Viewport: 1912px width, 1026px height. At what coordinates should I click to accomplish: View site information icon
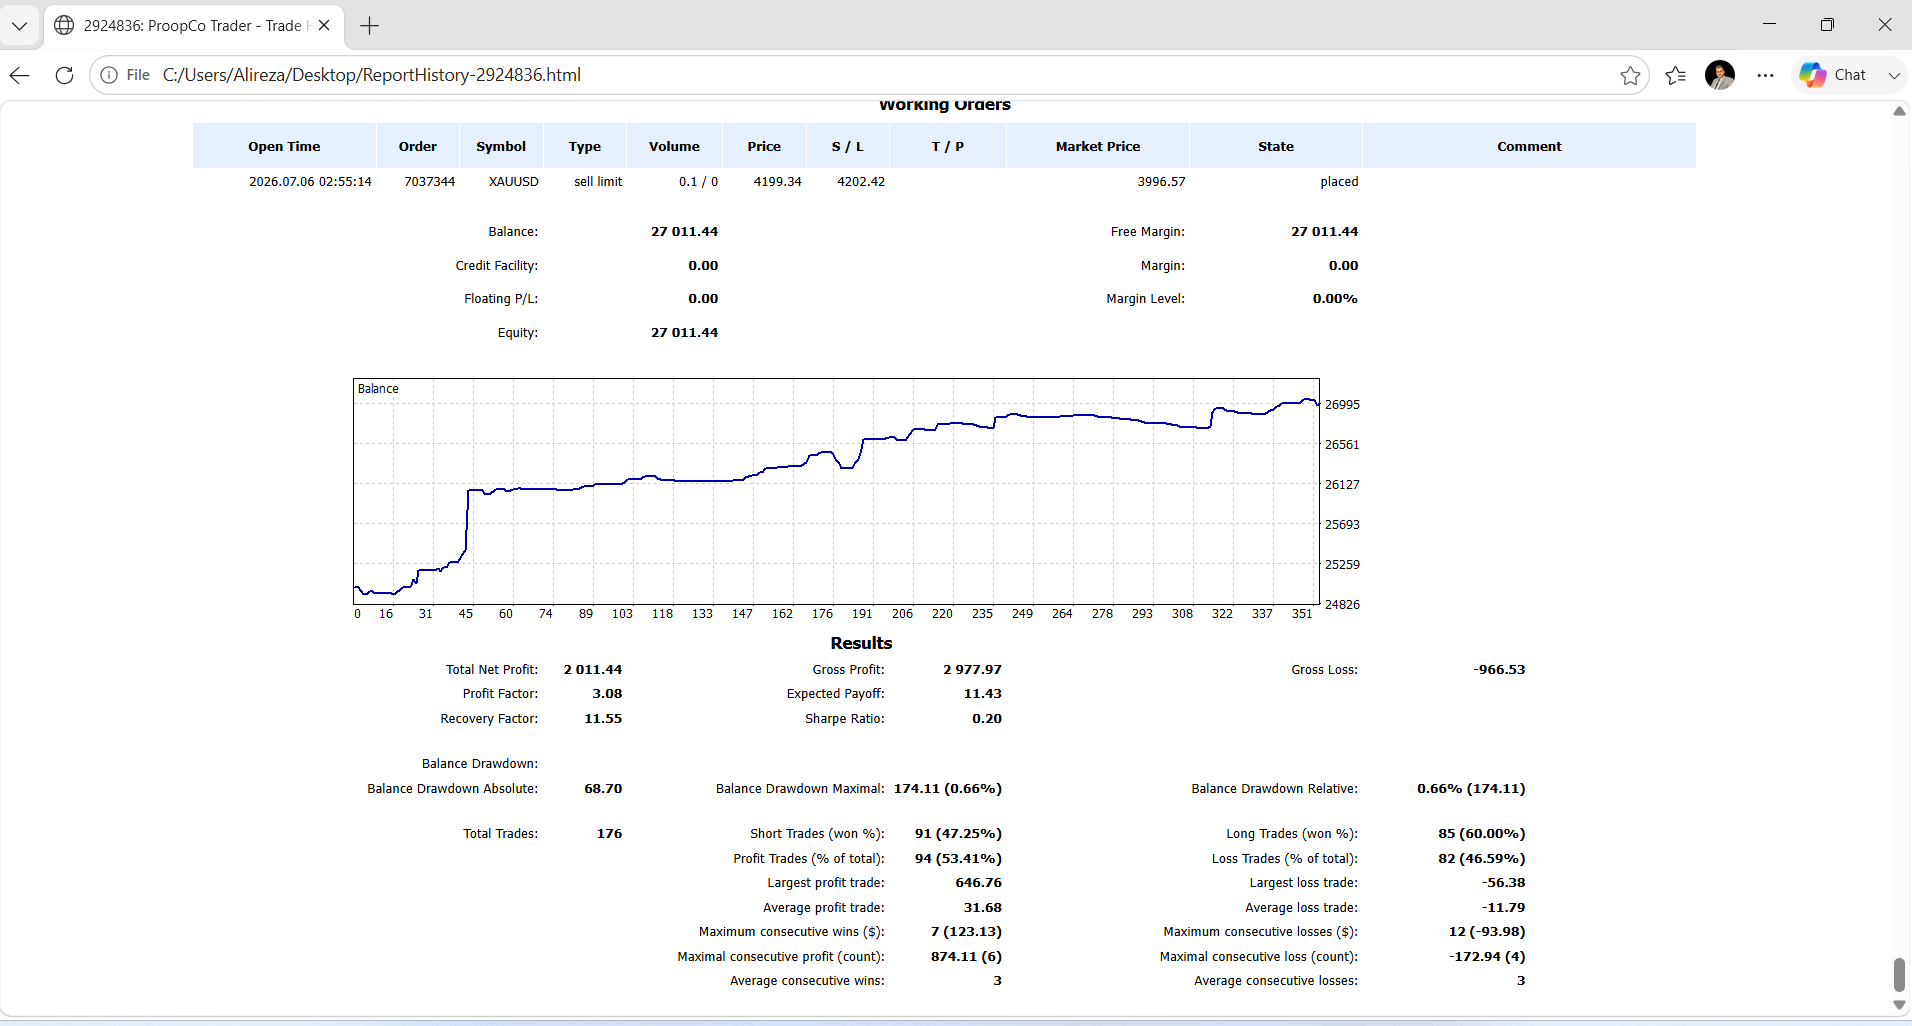pyautogui.click(x=110, y=75)
